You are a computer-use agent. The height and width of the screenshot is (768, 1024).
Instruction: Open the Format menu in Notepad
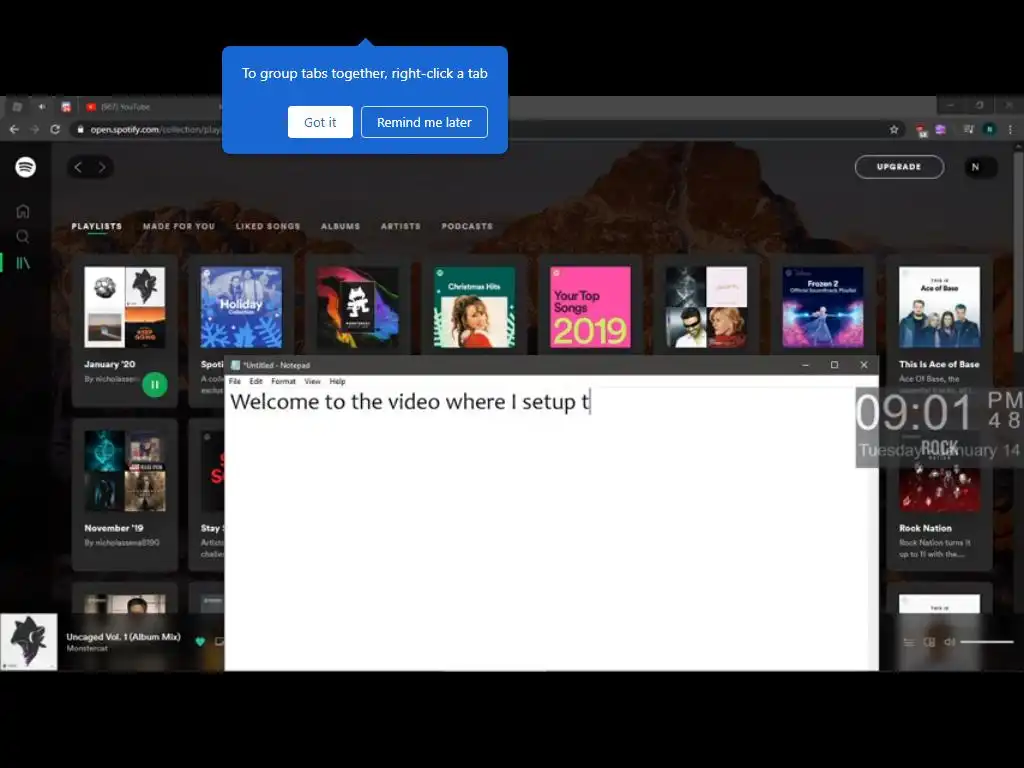pyautogui.click(x=283, y=381)
